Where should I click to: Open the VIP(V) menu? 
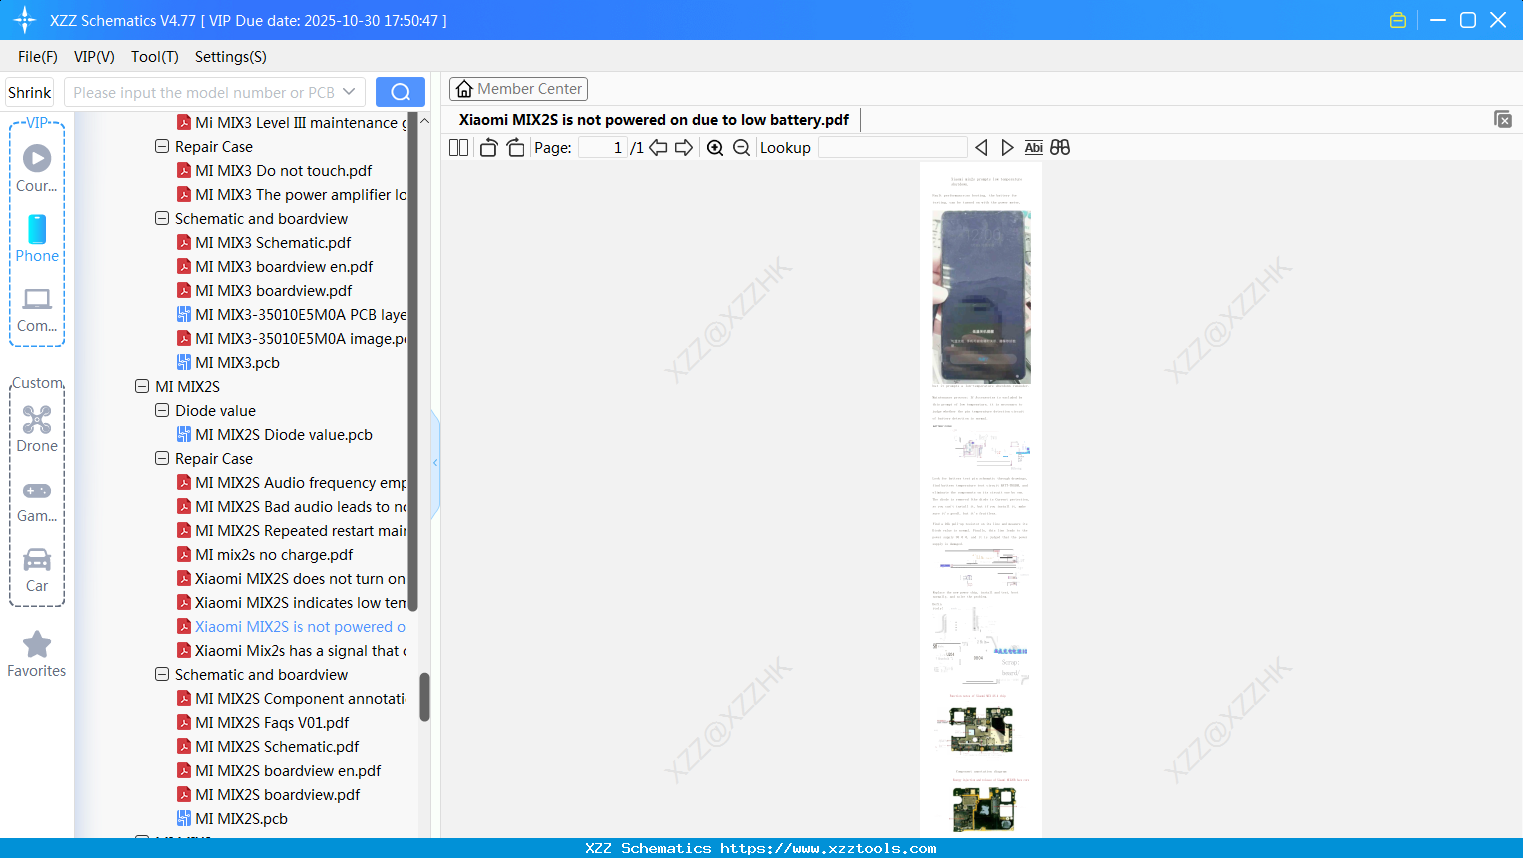(x=94, y=57)
